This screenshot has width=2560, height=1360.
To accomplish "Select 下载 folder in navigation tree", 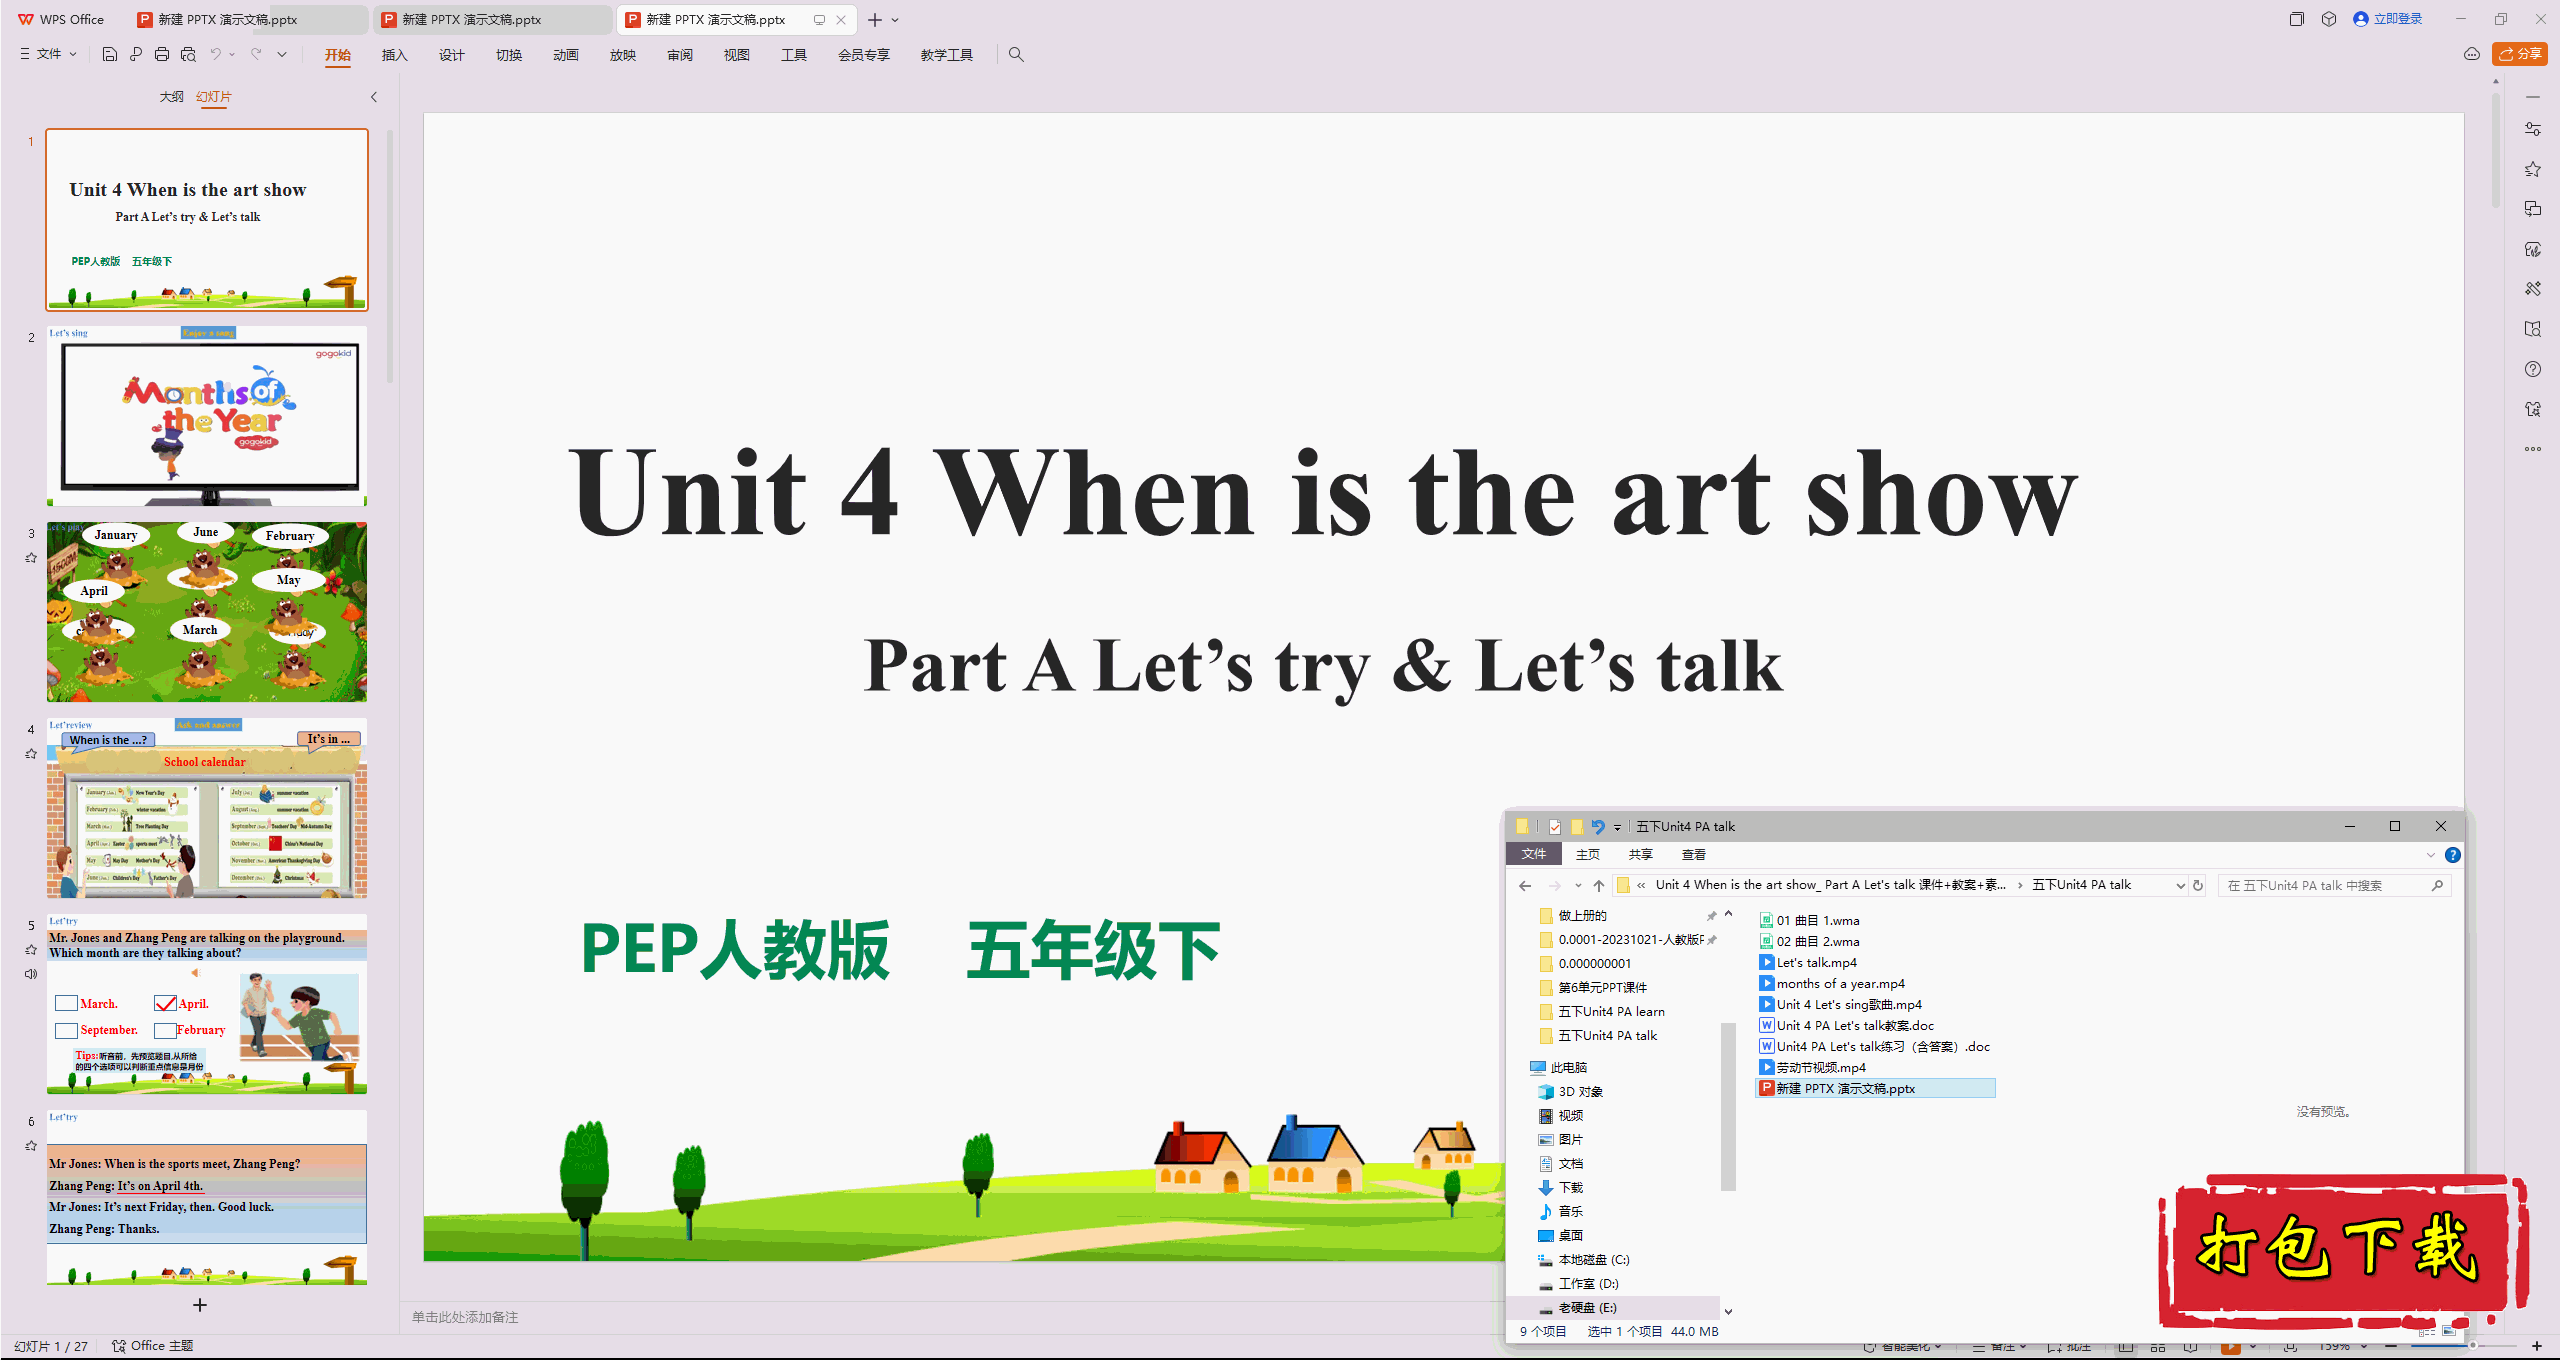I will click(1561, 1187).
